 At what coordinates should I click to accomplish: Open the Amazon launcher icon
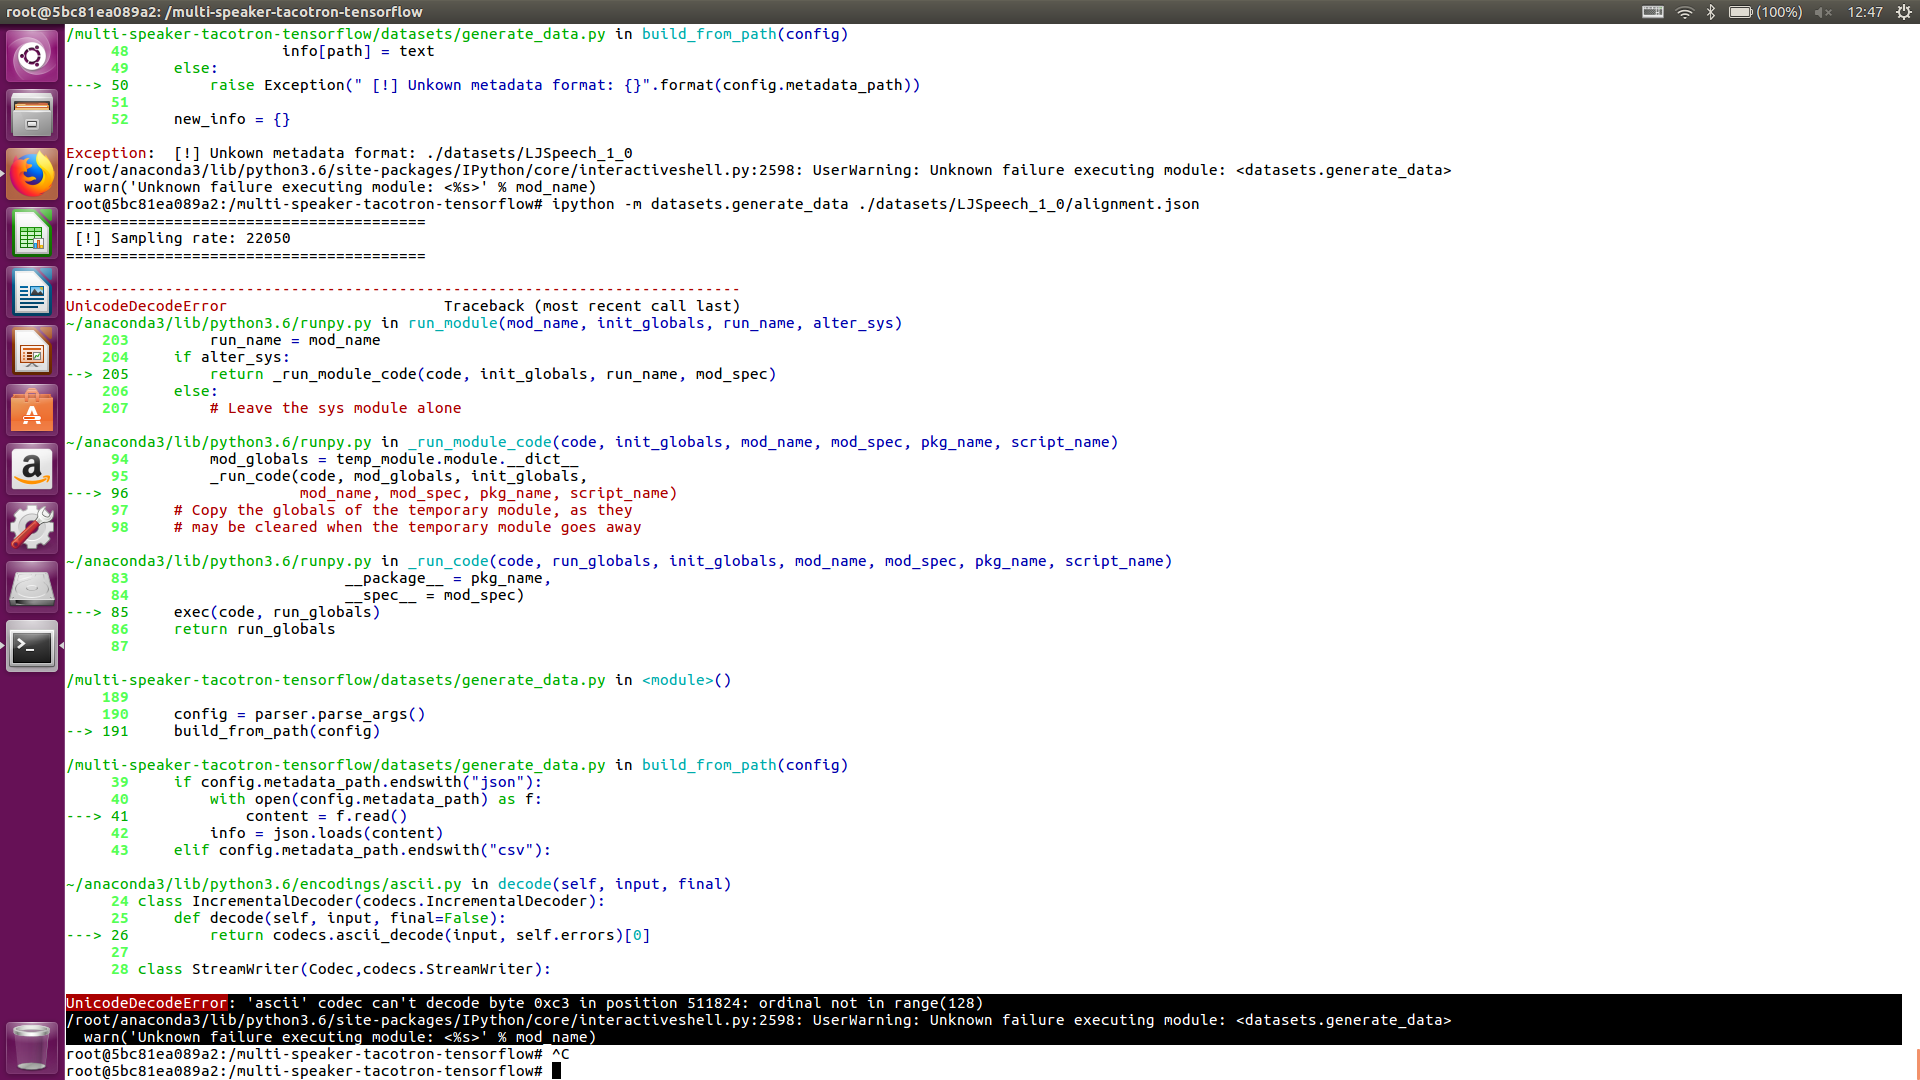pos(32,470)
